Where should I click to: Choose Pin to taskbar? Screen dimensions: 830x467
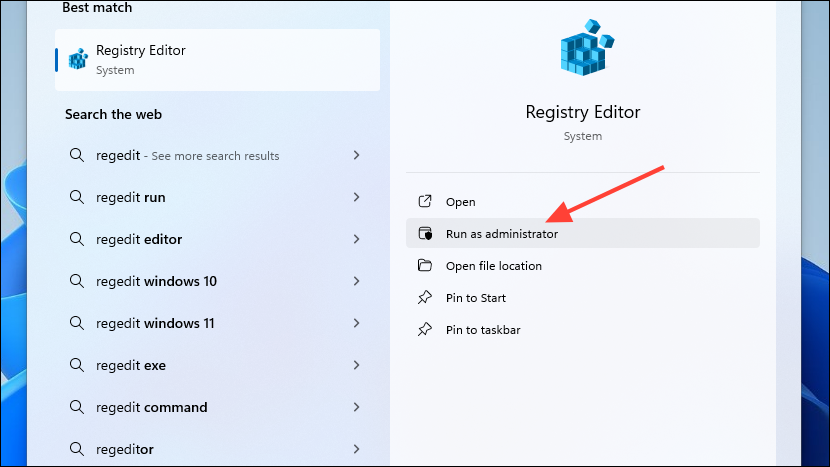click(583, 329)
